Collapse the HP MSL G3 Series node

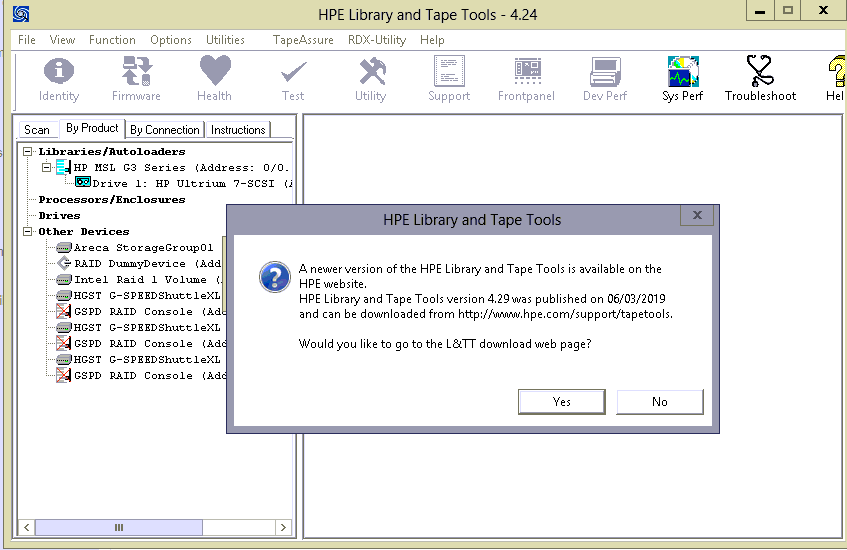(46, 167)
